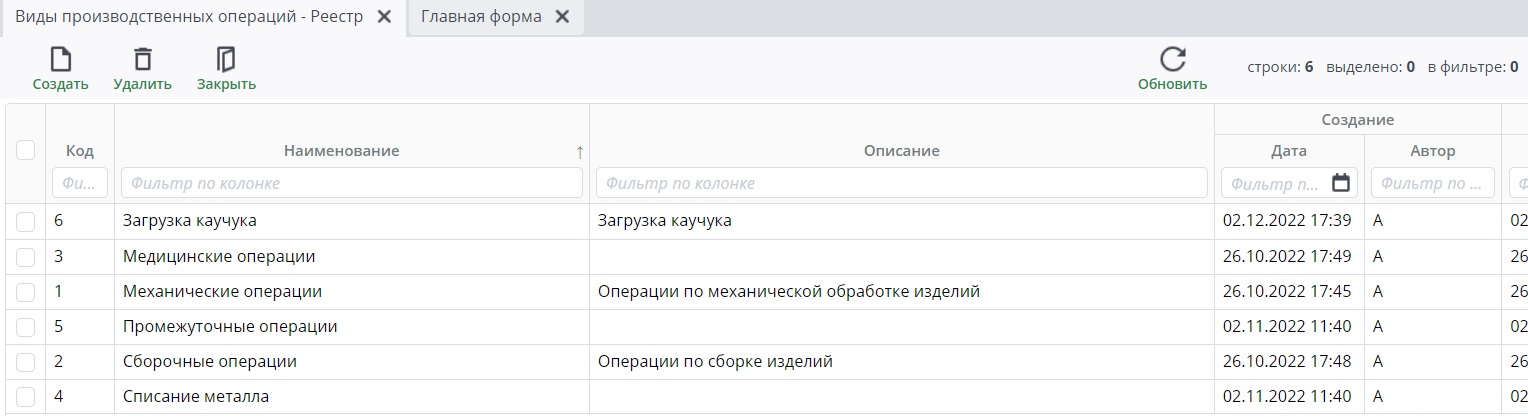Click the Создать (Create) document icon
1528x416 pixels.
(x=60, y=59)
